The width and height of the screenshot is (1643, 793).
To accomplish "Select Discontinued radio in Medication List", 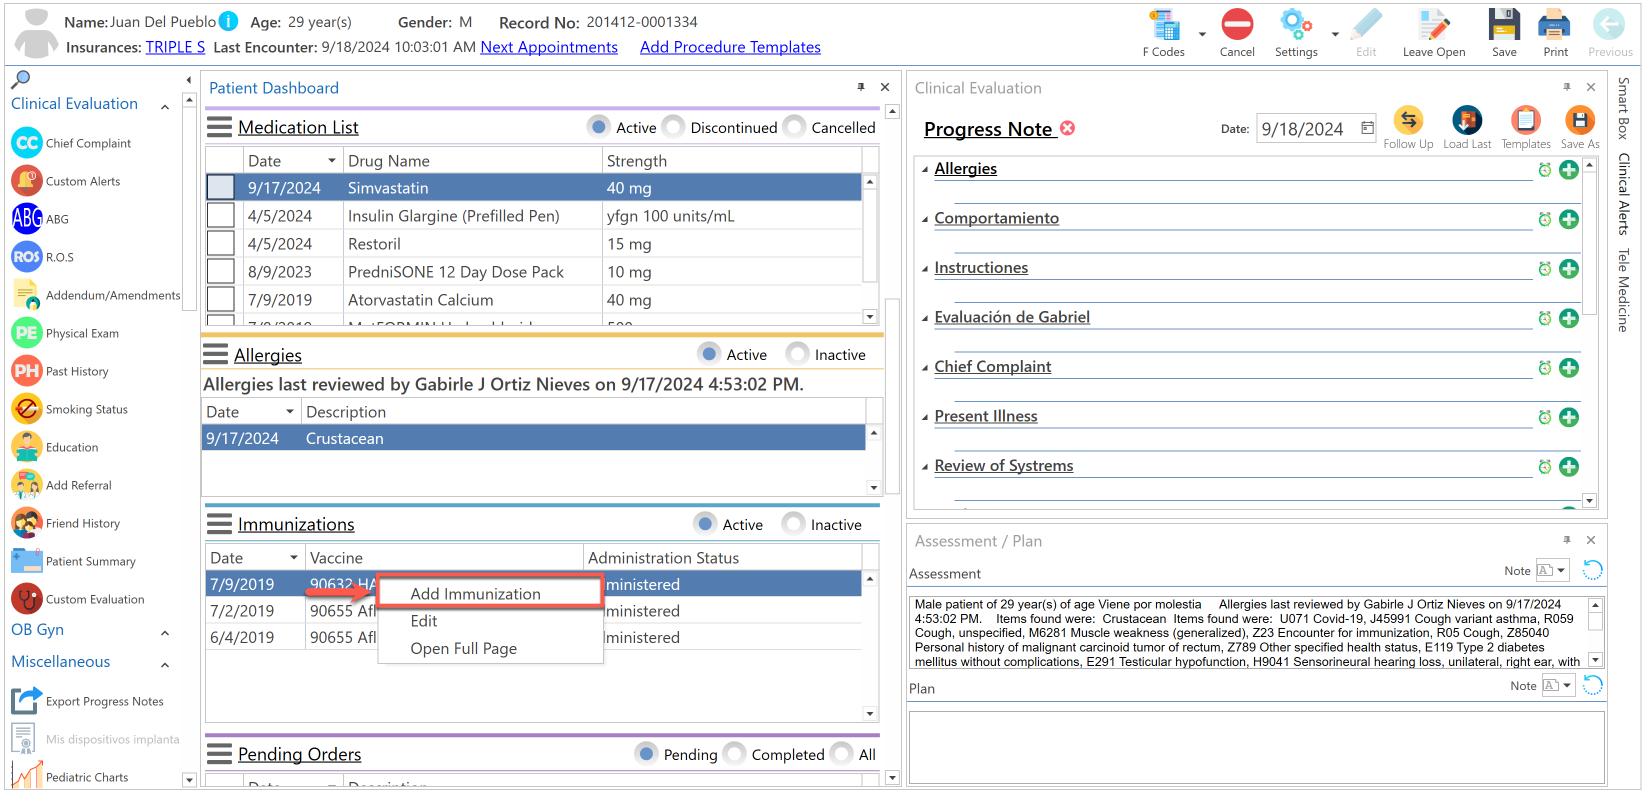I will pos(674,127).
